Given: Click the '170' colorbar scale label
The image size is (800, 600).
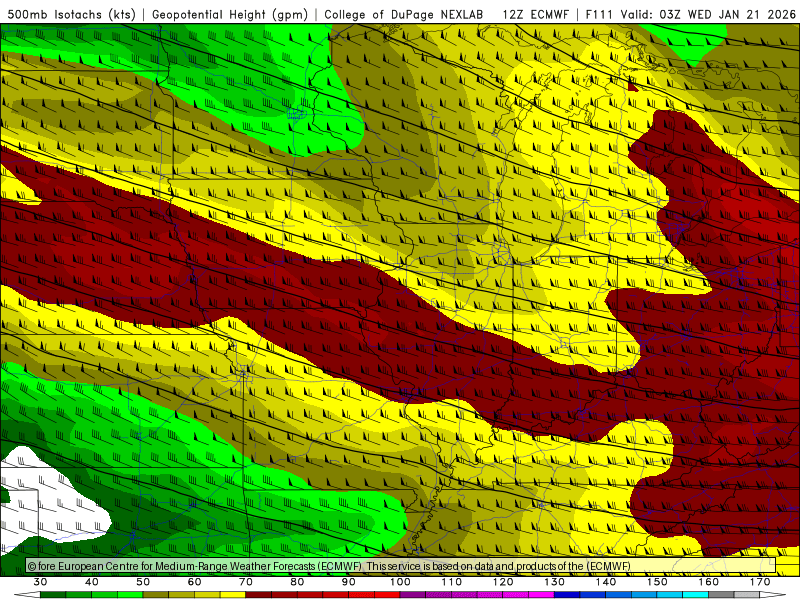Looking at the screenshot, I should point(760,582).
